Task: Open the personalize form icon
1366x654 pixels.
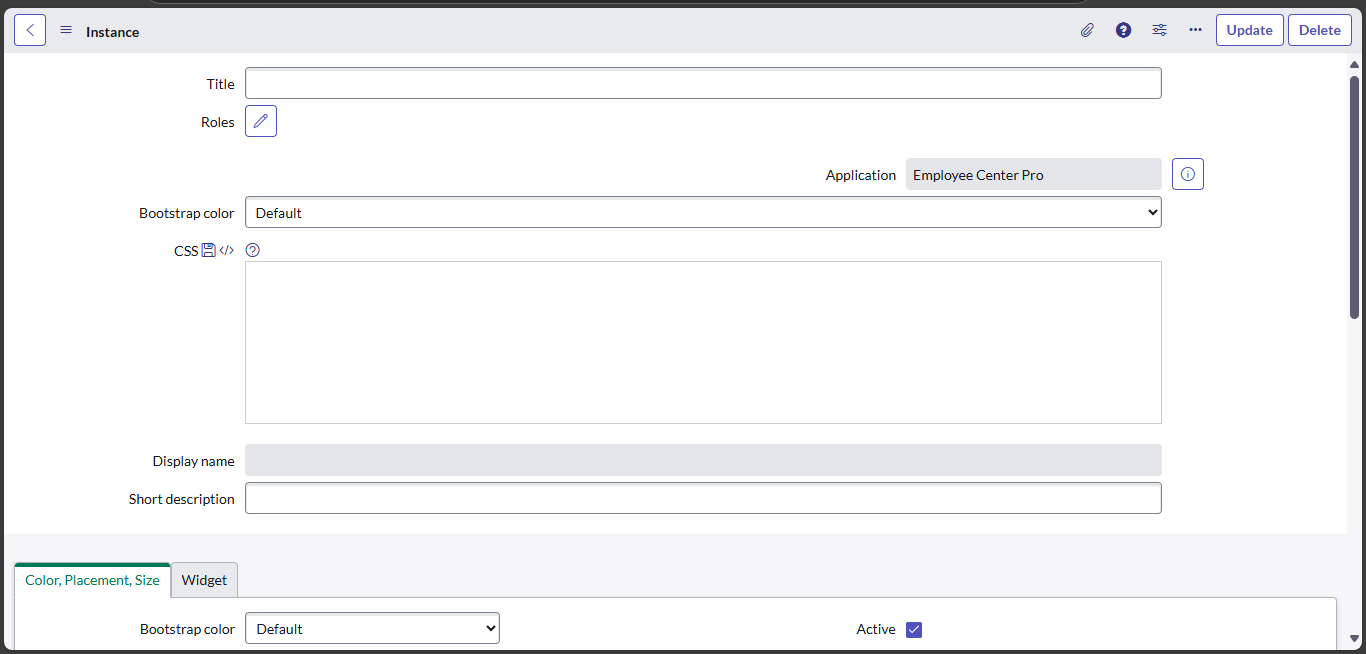Action: pyautogui.click(x=1159, y=30)
